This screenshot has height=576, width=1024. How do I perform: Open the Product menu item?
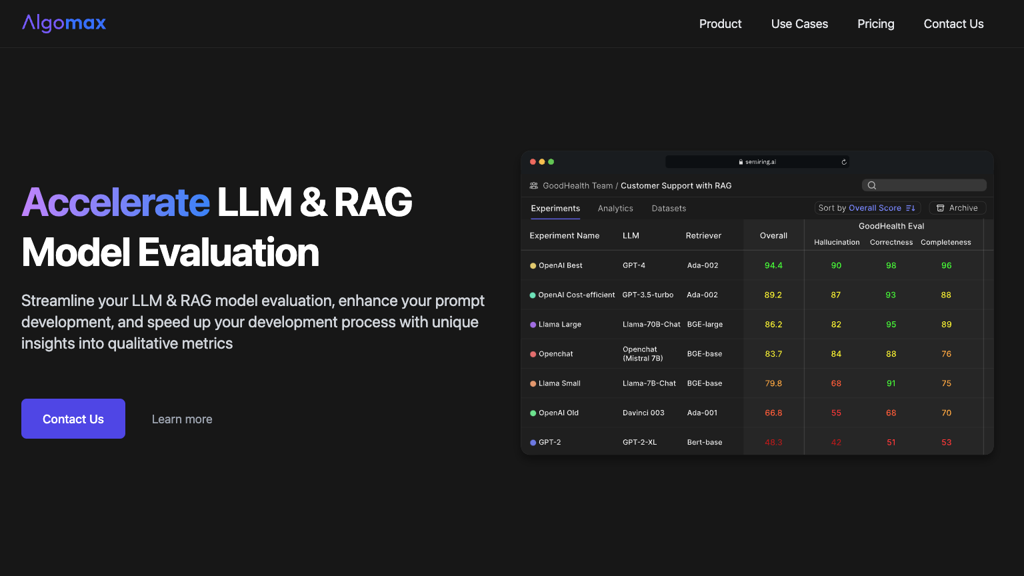[720, 24]
